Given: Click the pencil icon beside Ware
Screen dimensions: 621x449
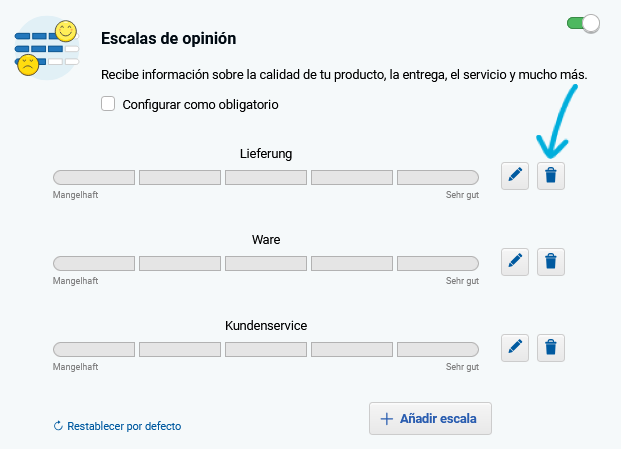Looking at the screenshot, I should point(515,262).
